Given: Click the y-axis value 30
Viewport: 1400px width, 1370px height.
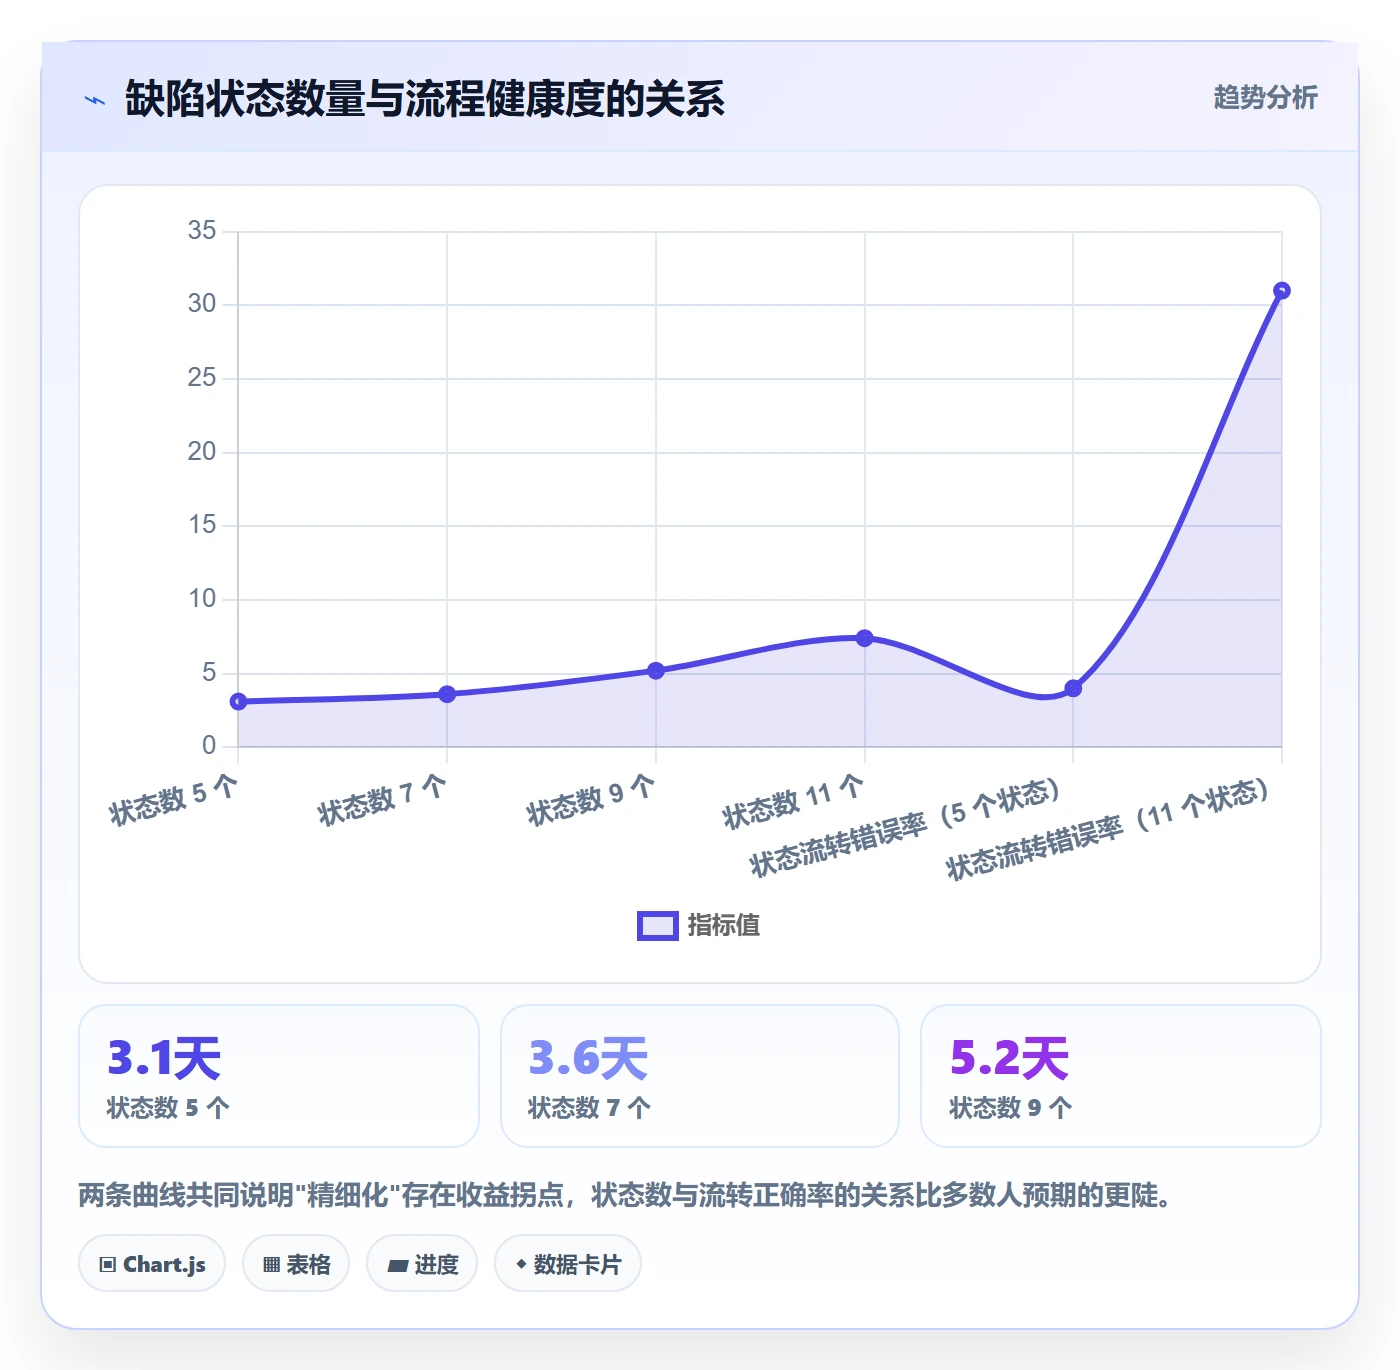Looking at the screenshot, I should coord(202,304).
